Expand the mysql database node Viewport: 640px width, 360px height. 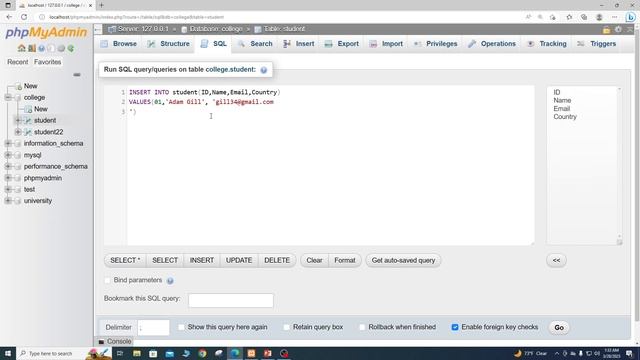(x=8, y=155)
